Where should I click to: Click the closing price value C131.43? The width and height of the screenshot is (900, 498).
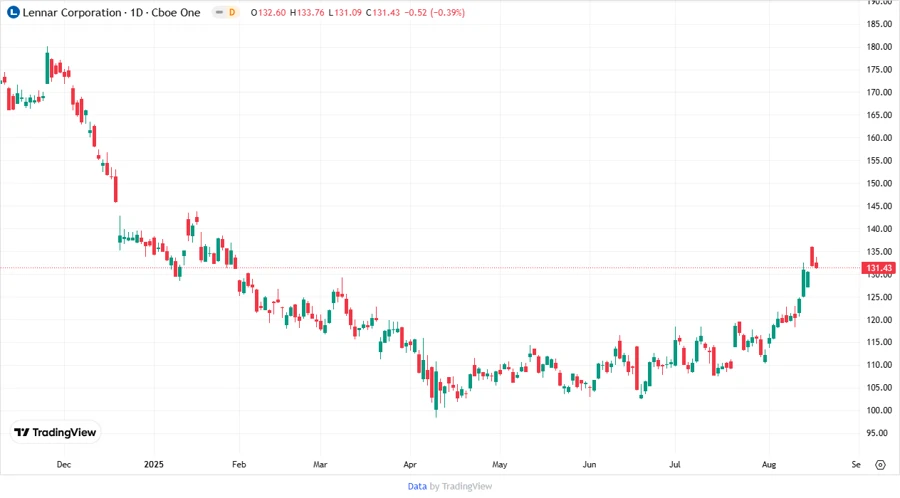click(x=384, y=12)
